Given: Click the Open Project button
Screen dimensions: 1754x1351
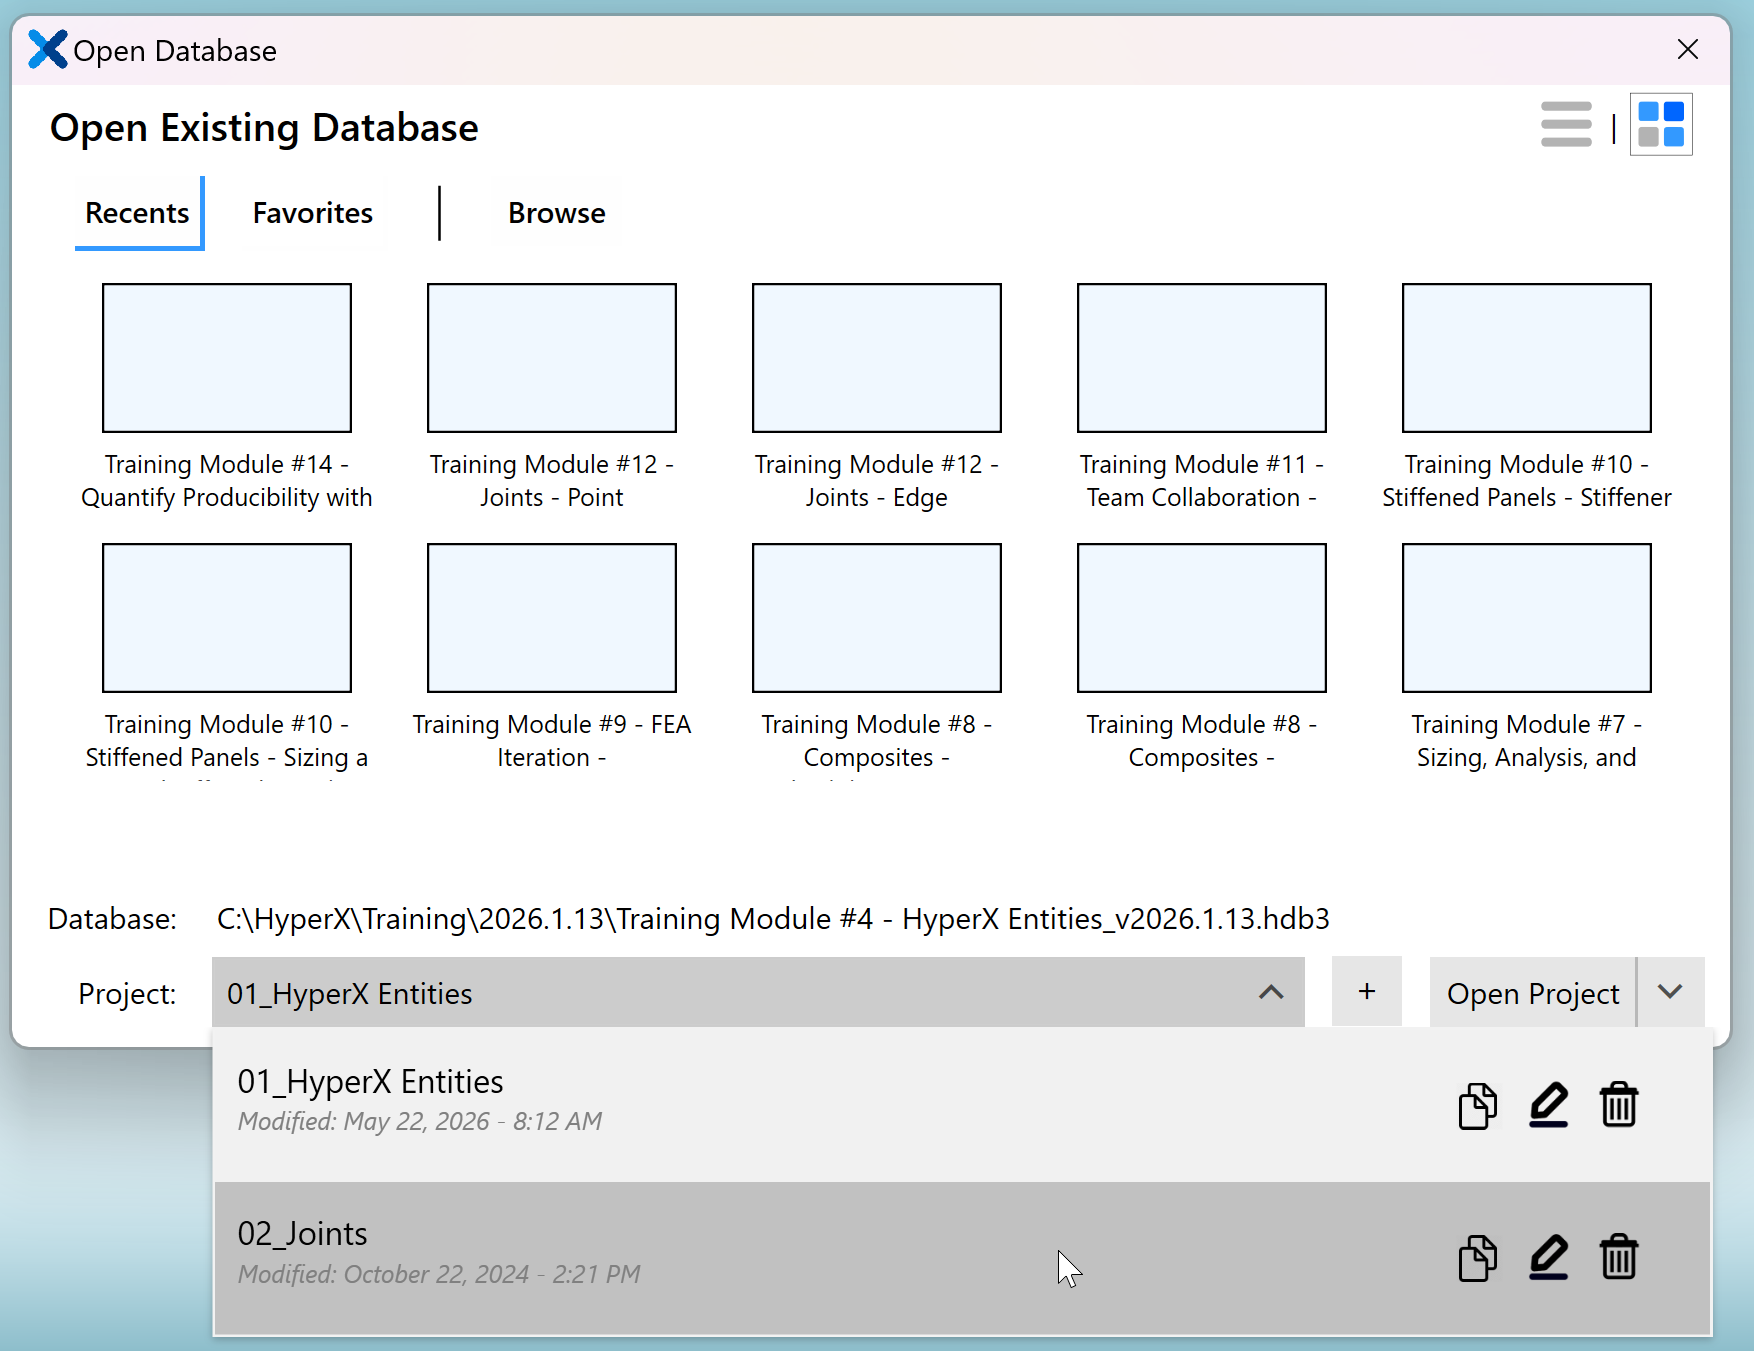Looking at the screenshot, I should pyautogui.click(x=1533, y=993).
